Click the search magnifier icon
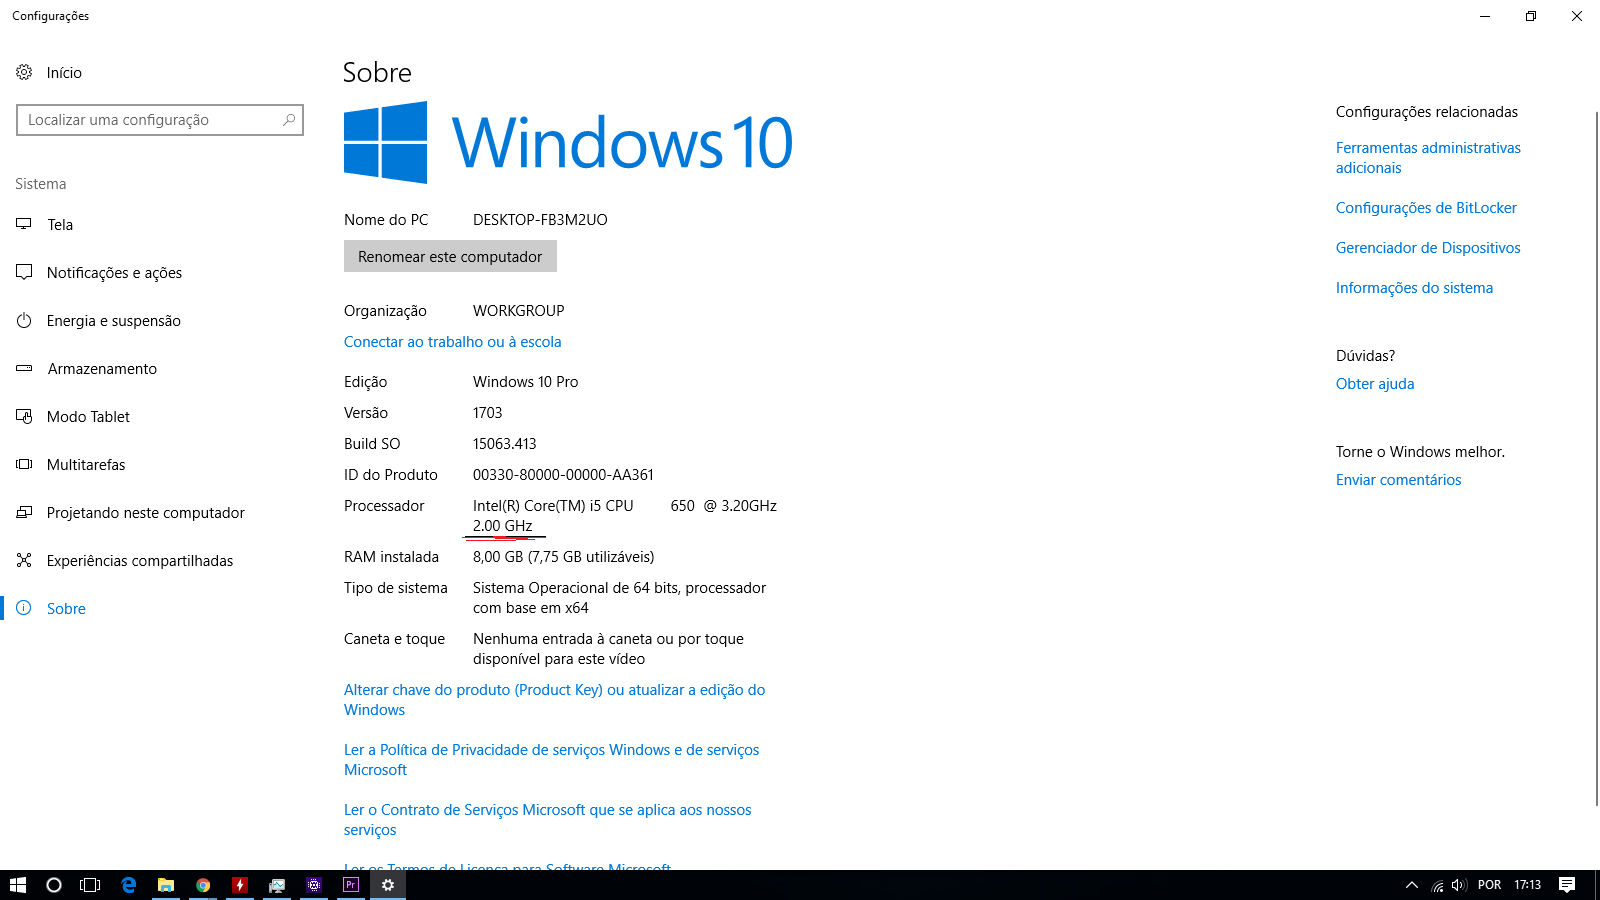This screenshot has width=1600, height=900. pyautogui.click(x=289, y=120)
